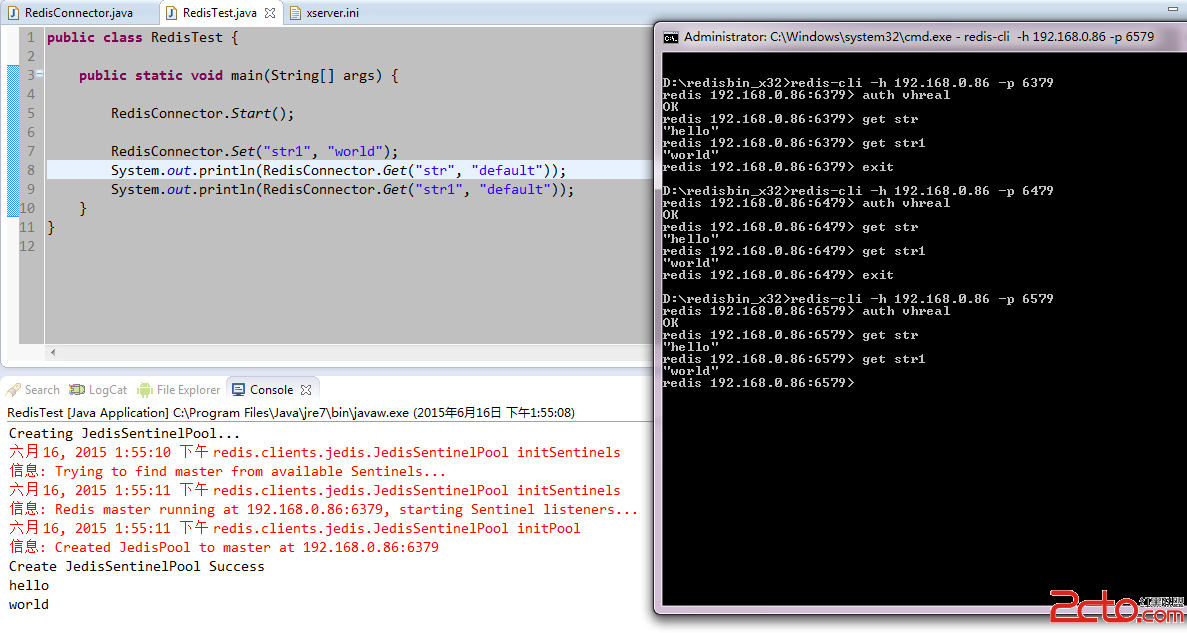Click the 6479 'exit' line in cmd

[778, 275]
